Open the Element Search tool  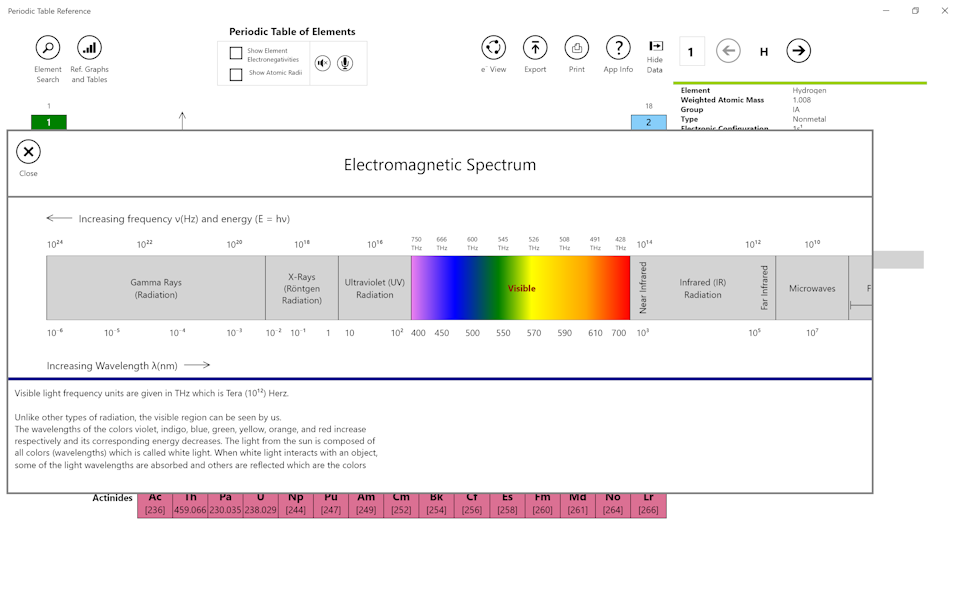click(x=48, y=48)
